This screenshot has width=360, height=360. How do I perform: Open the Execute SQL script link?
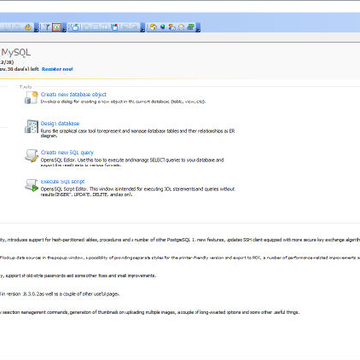[63, 181]
